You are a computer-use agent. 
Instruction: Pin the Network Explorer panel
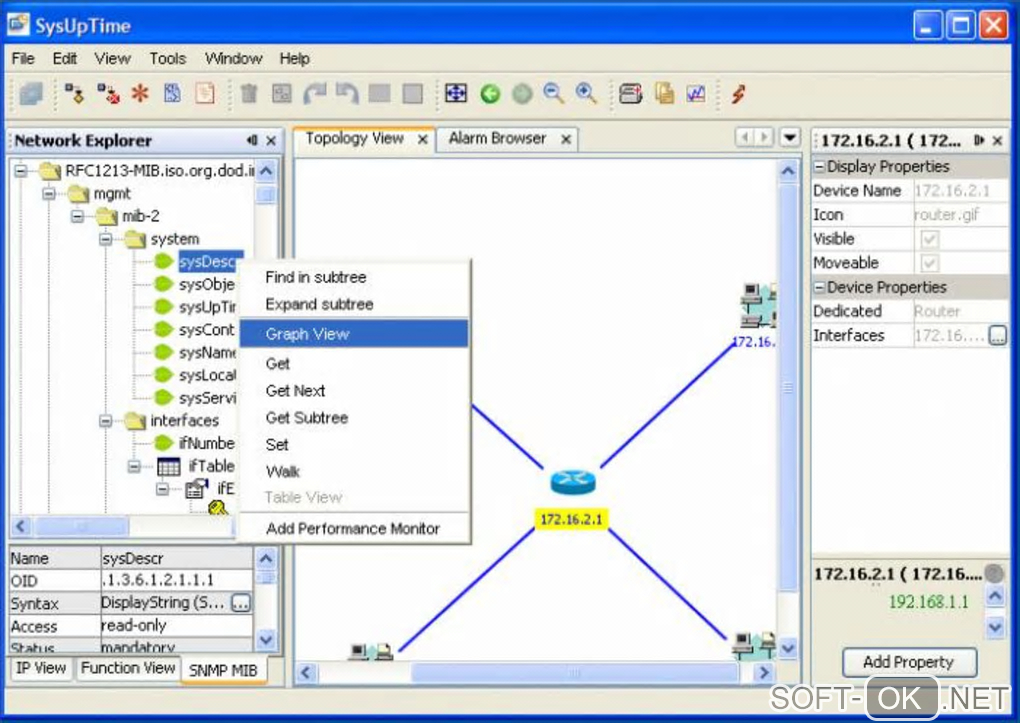tap(252, 140)
